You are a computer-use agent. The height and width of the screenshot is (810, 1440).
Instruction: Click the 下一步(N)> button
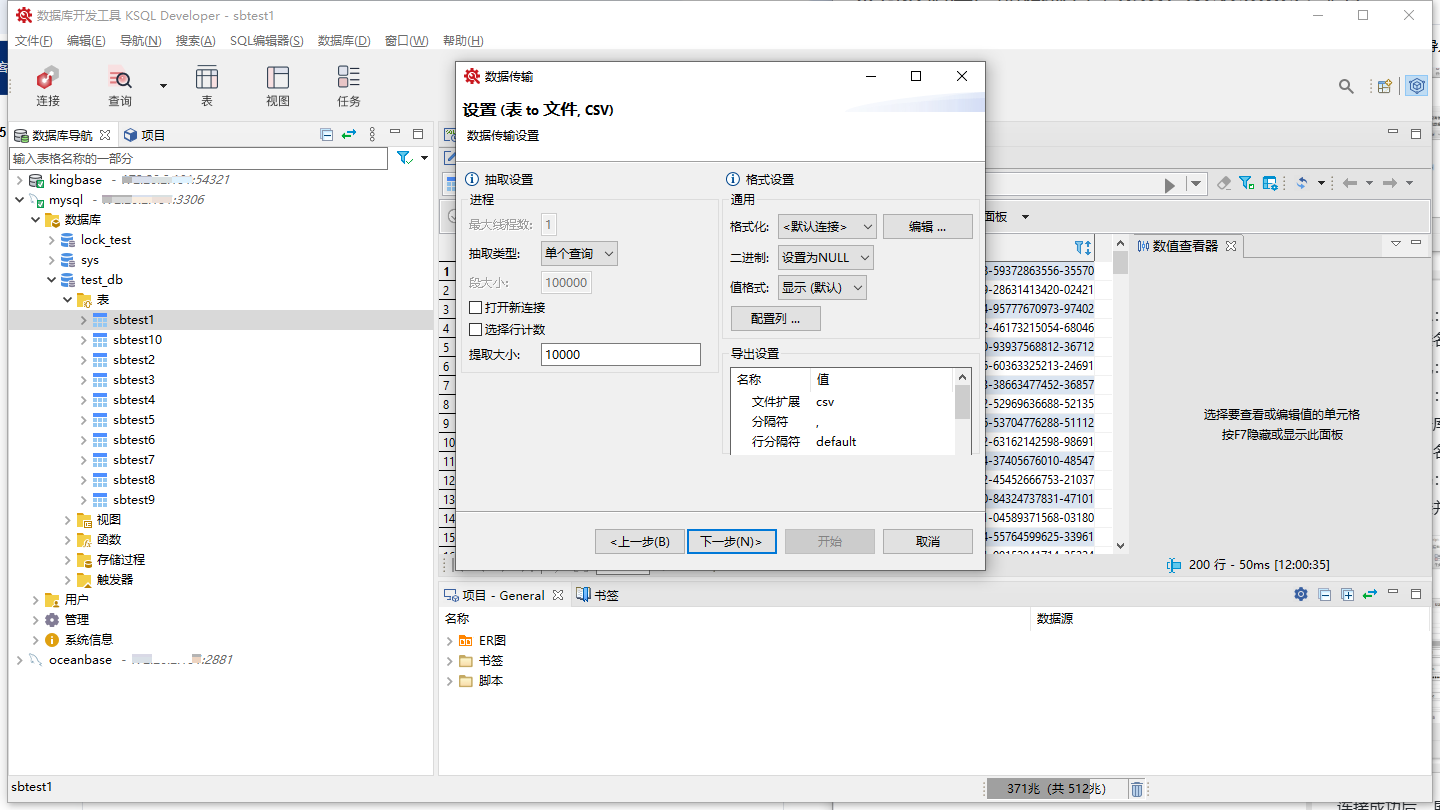click(732, 542)
